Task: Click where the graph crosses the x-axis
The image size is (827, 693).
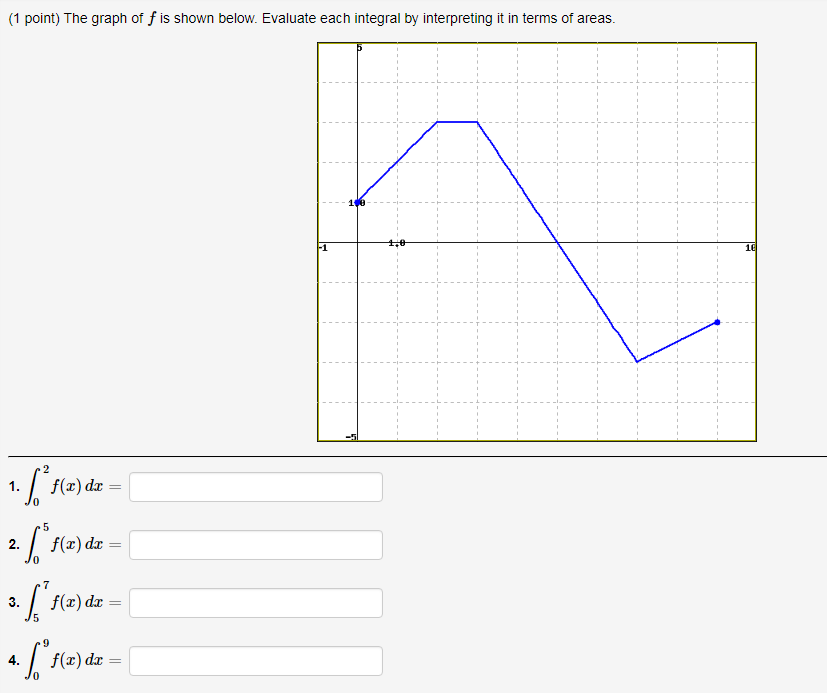Action: [557, 243]
